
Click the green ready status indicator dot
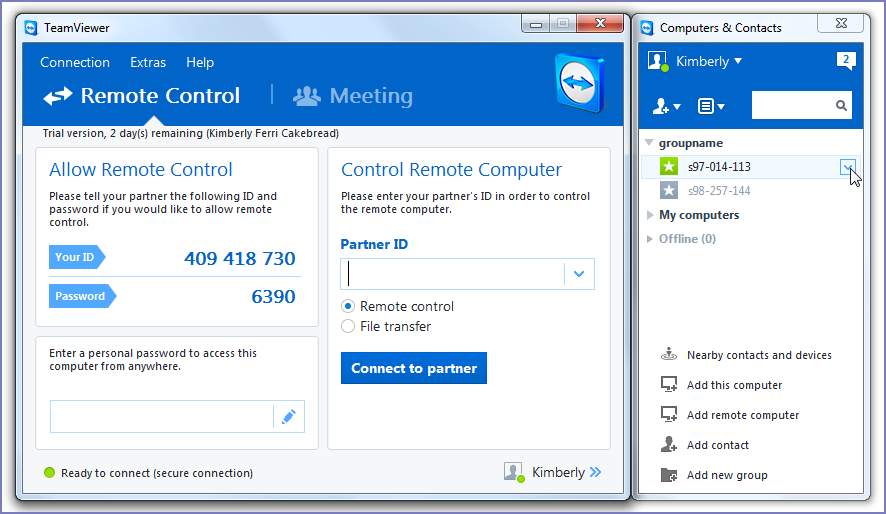coord(50,473)
